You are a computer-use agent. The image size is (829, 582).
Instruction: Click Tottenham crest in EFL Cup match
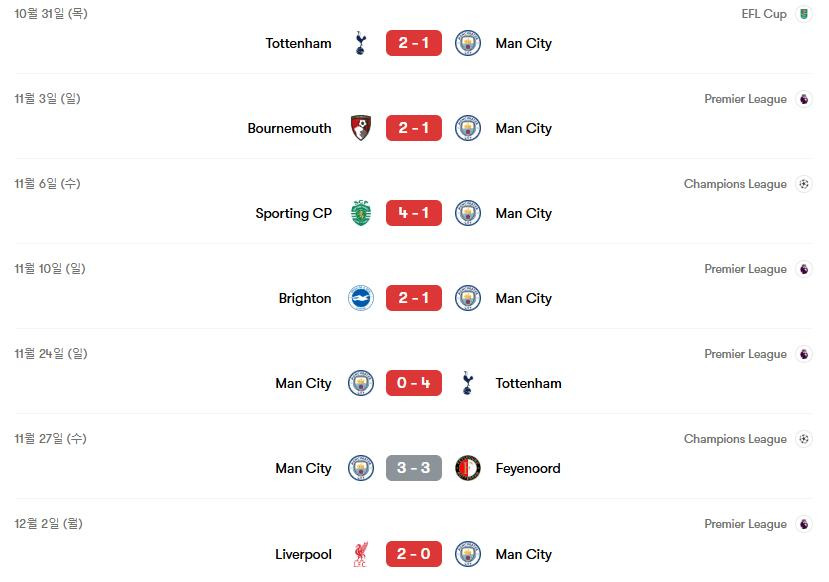pos(361,43)
